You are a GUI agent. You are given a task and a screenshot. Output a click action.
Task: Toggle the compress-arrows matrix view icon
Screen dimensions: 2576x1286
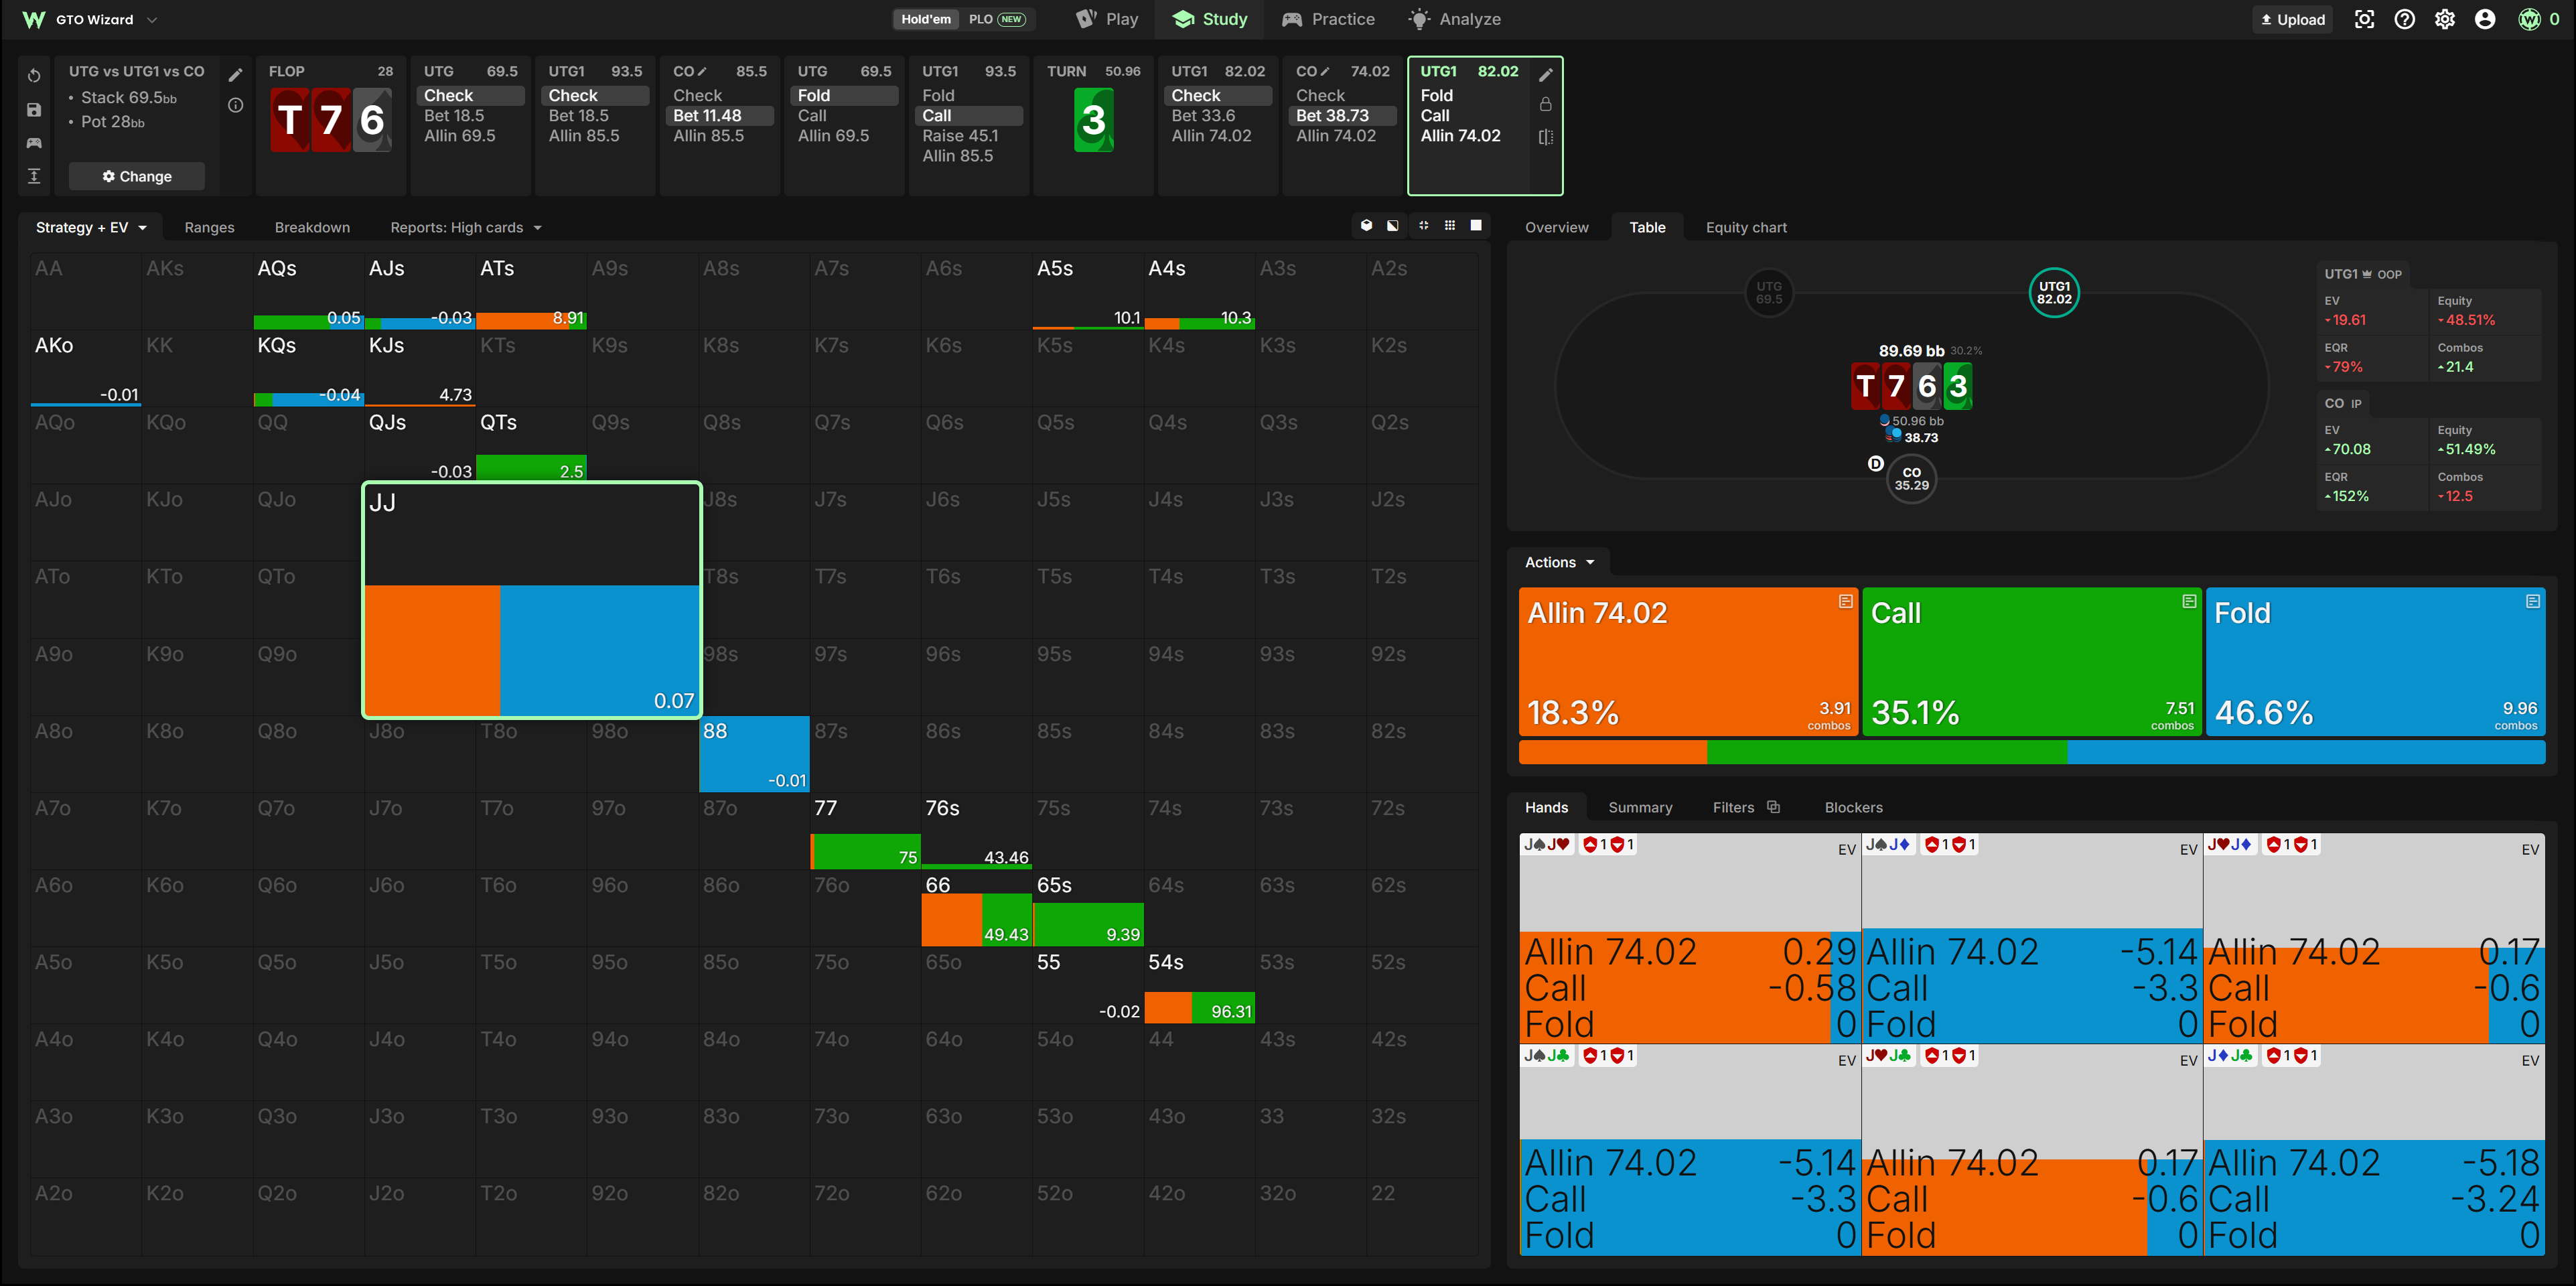click(x=1423, y=226)
